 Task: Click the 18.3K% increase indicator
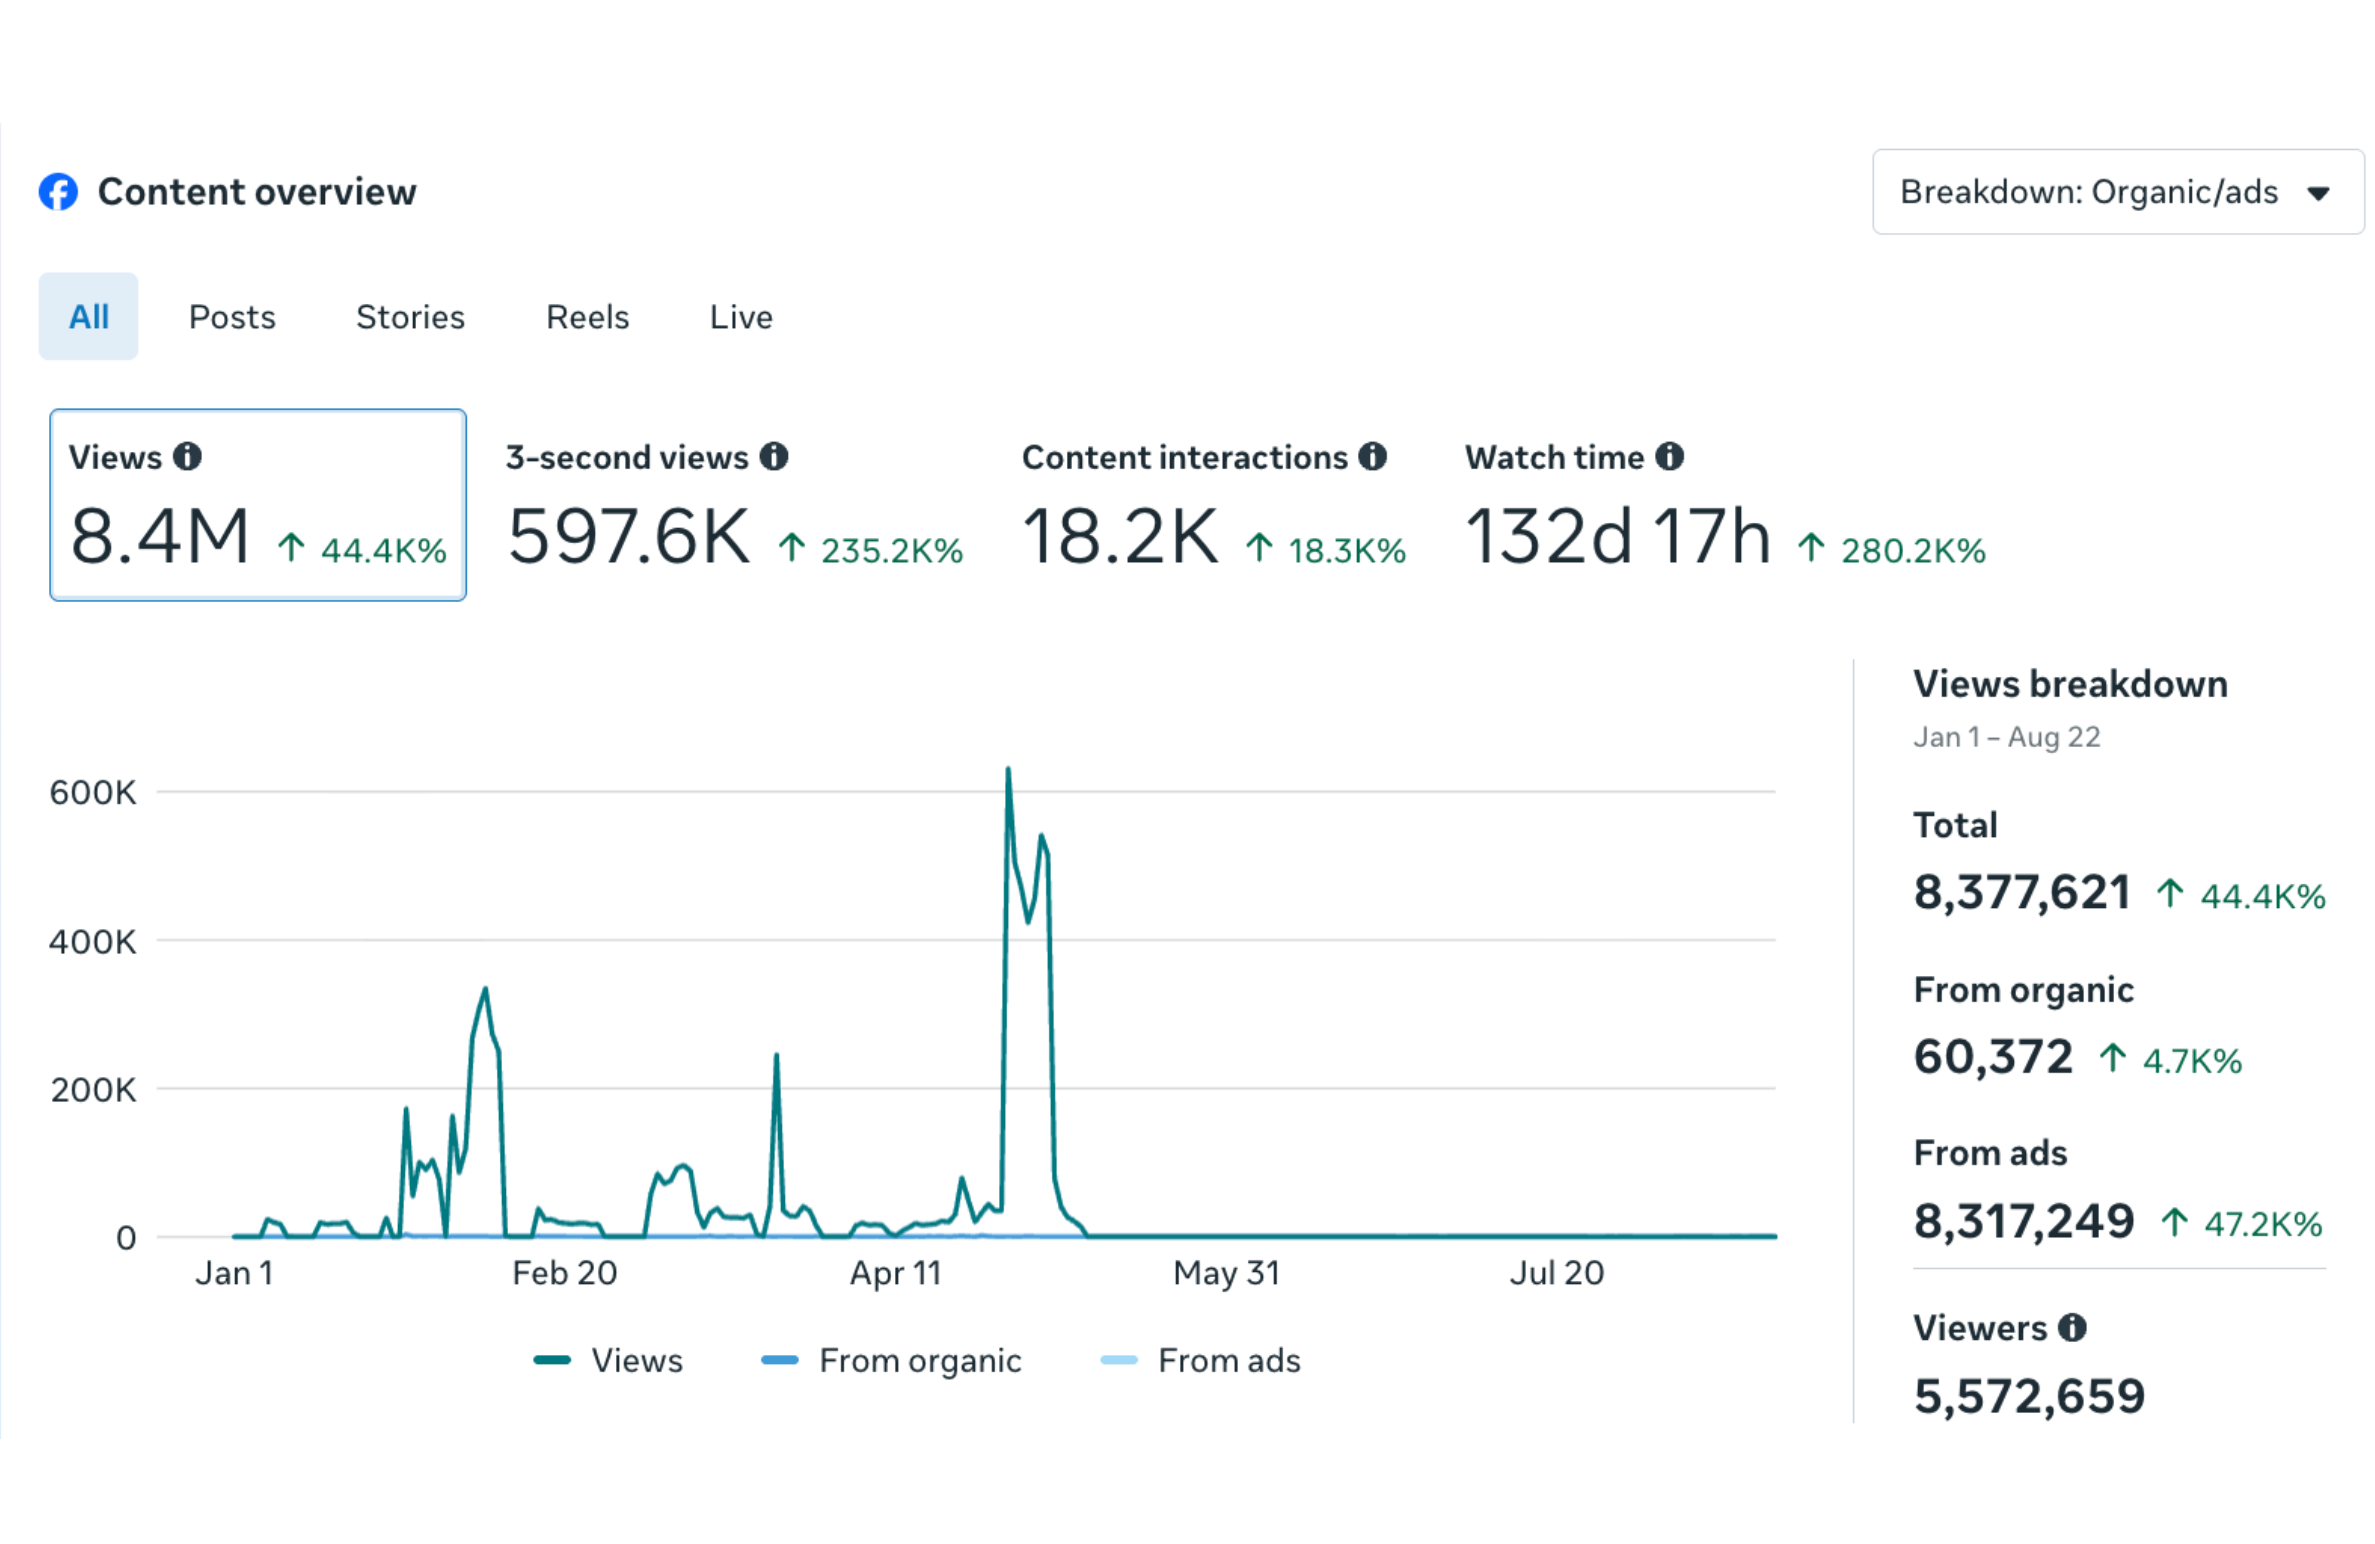click(x=1326, y=550)
